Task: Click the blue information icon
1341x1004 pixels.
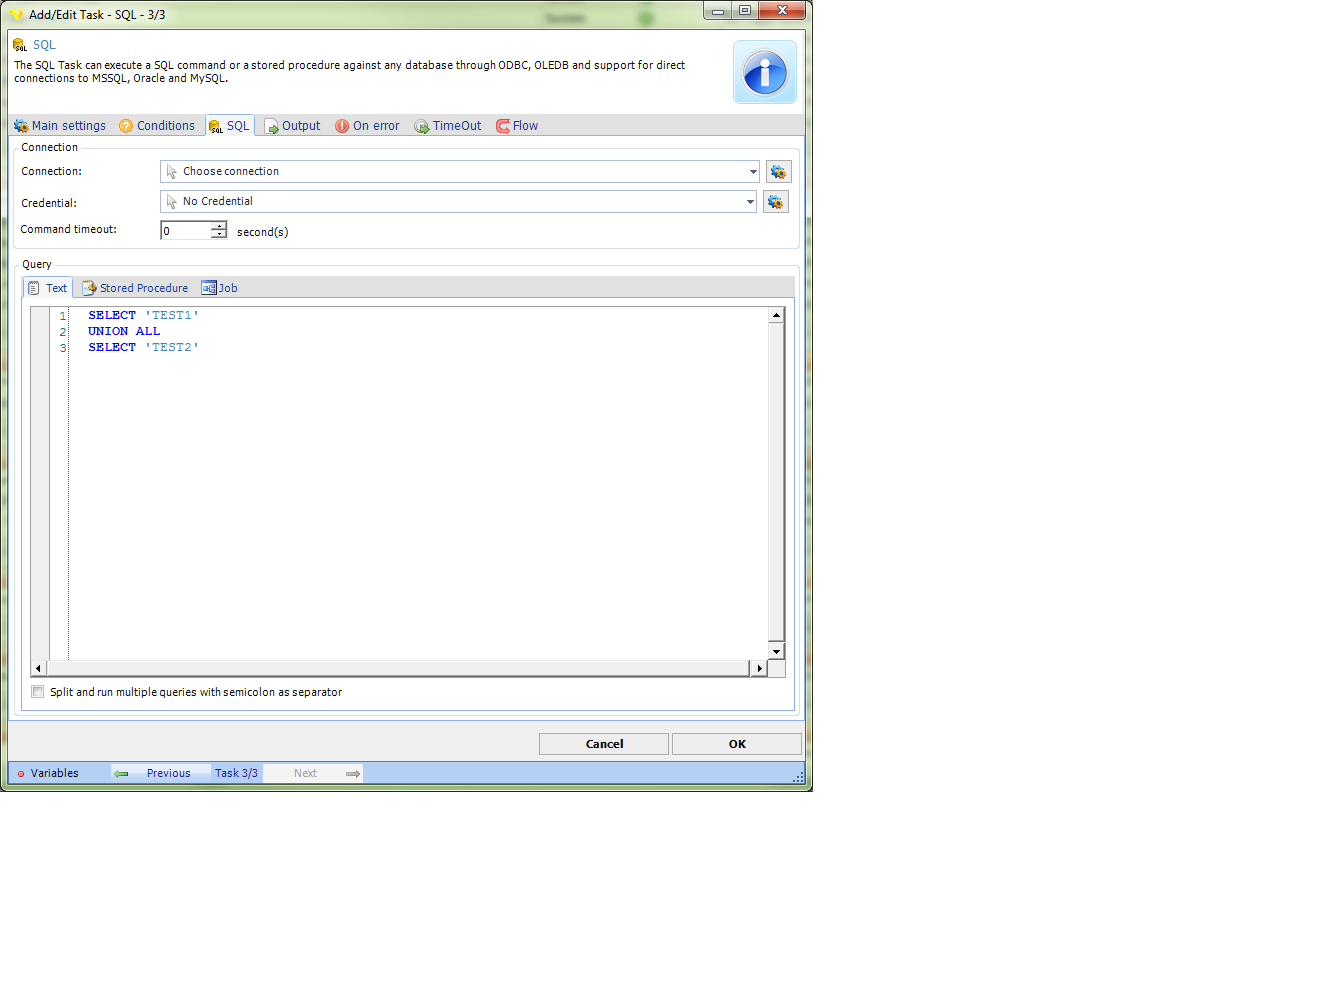Action: pyautogui.click(x=765, y=73)
